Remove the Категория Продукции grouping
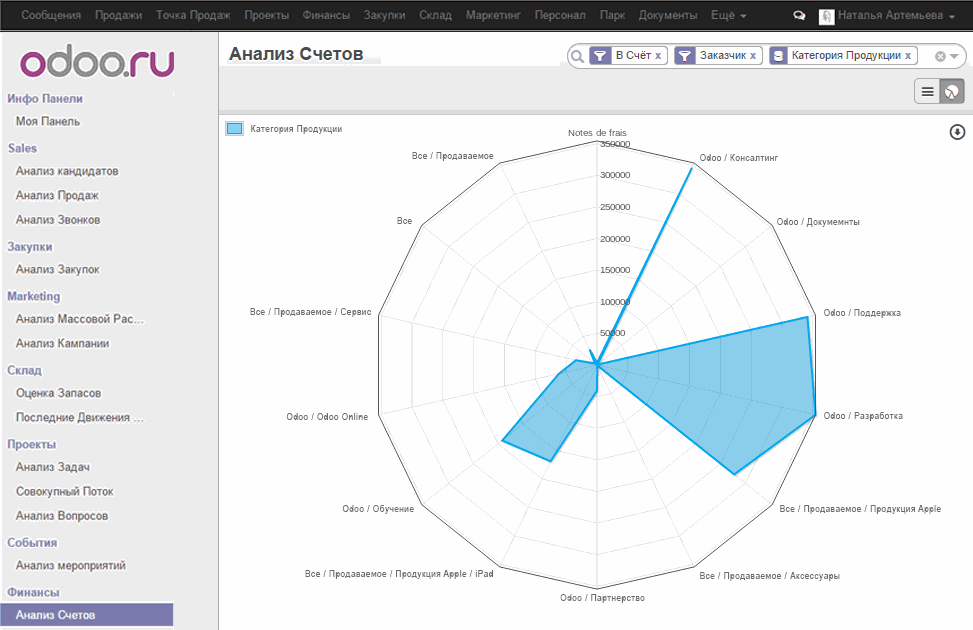973x630 pixels. click(x=907, y=56)
